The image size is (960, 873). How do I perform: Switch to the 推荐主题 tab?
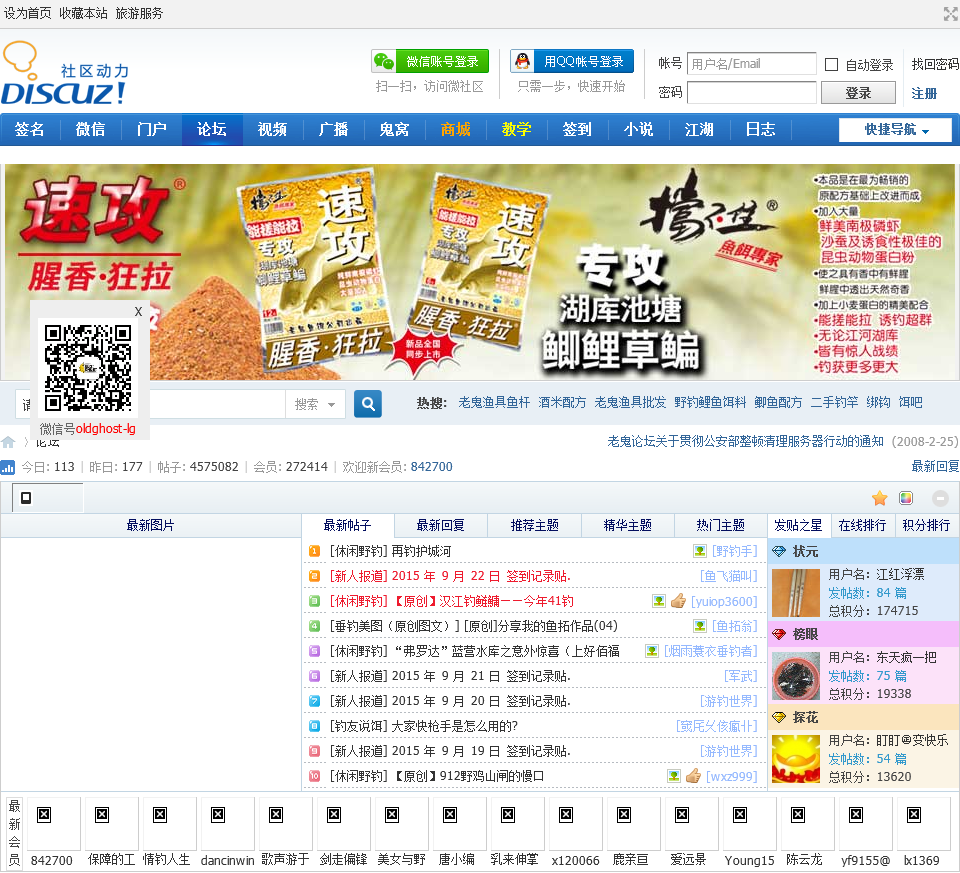(x=534, y=525)
